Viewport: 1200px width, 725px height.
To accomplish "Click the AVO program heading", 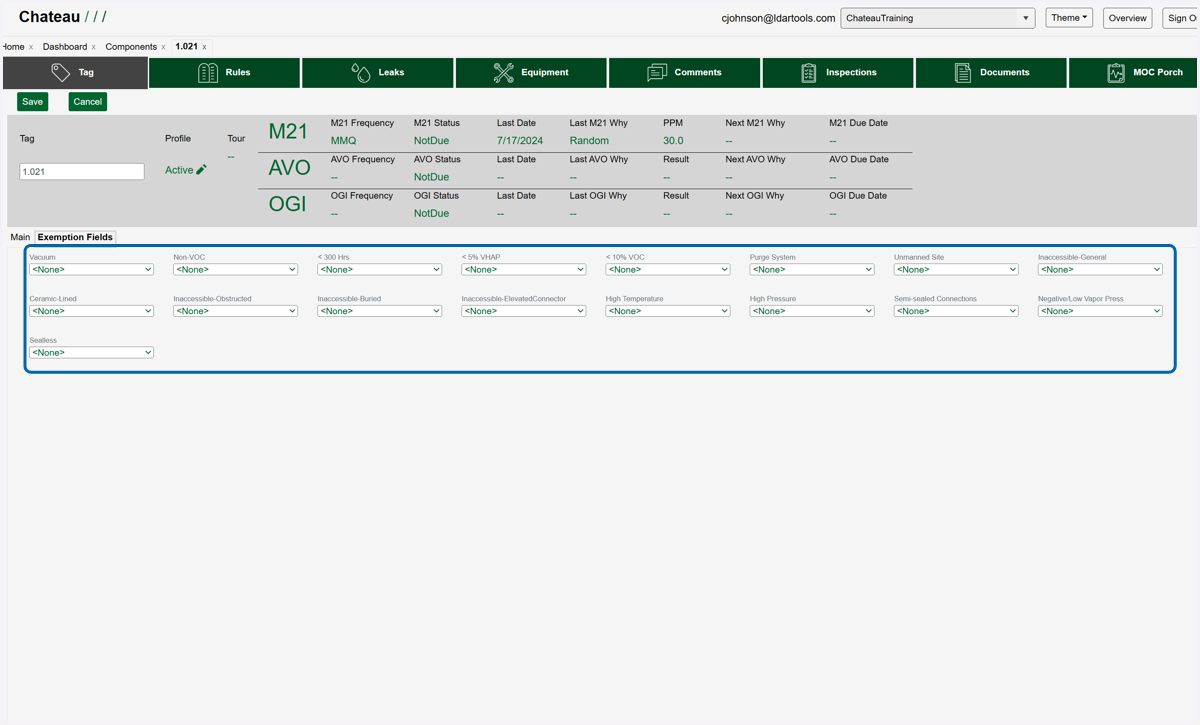I will (289, 168).
